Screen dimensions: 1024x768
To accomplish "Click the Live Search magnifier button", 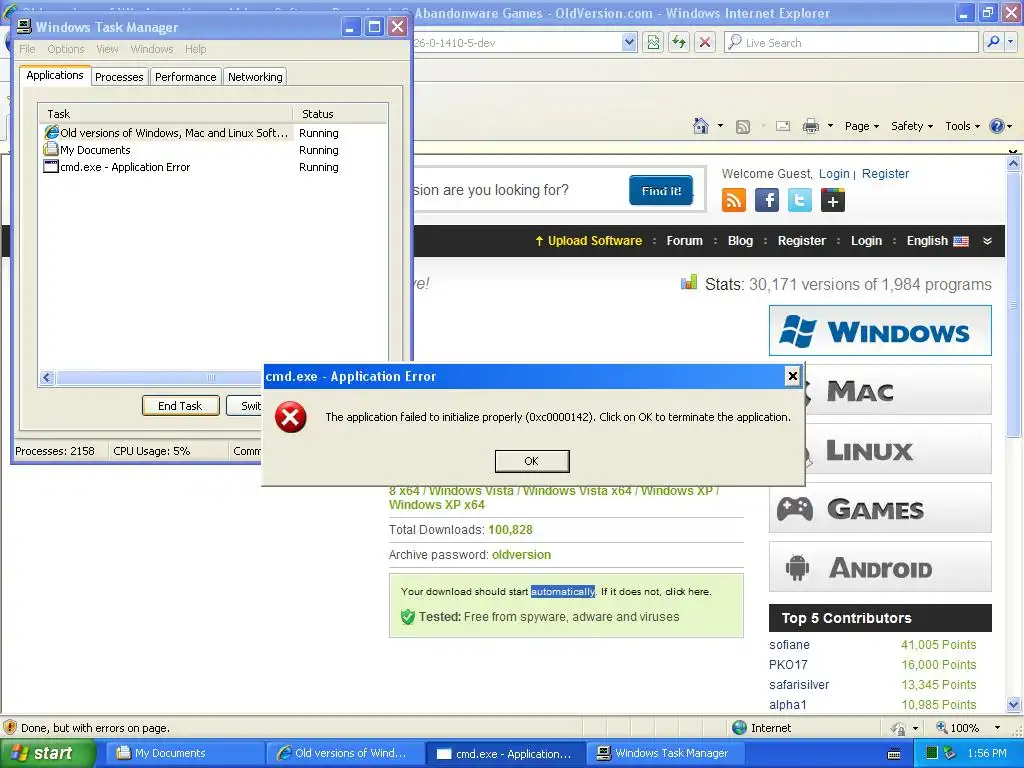I will pos(993,42).
